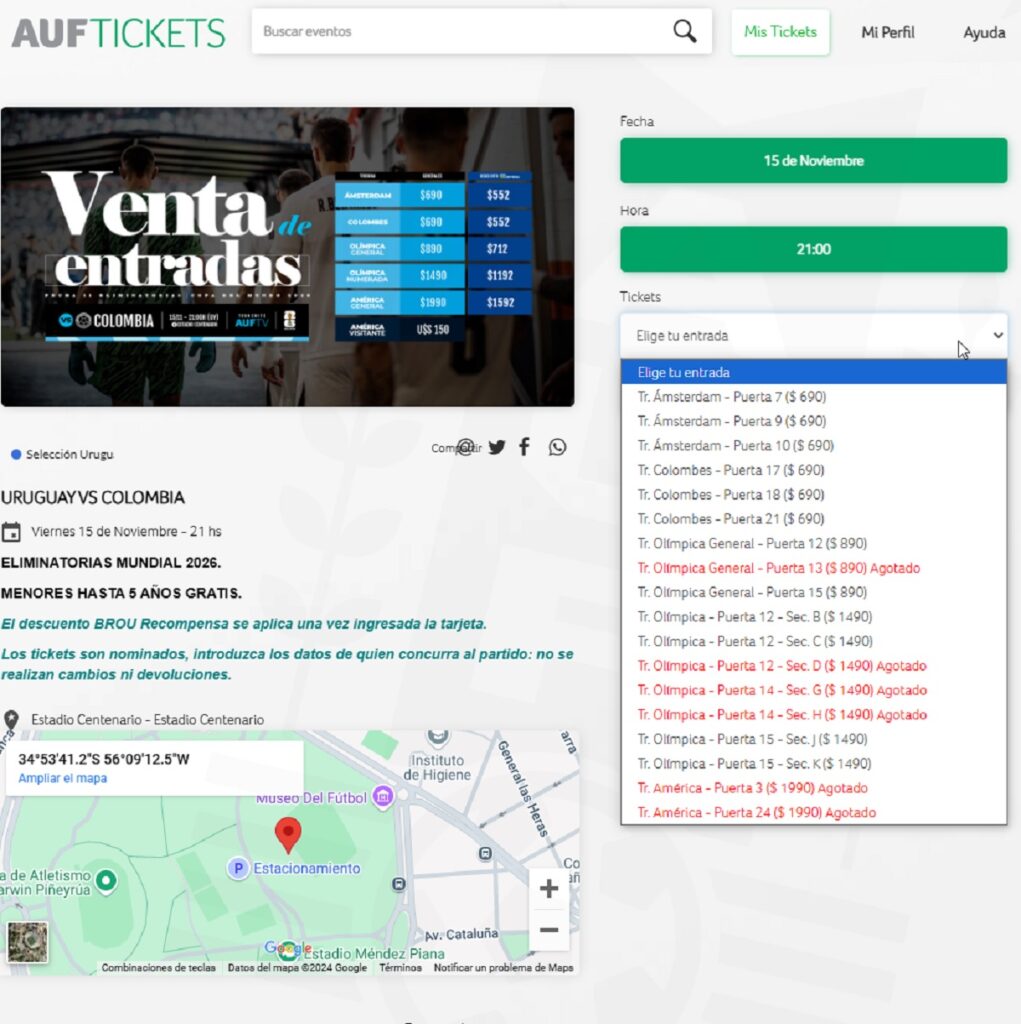Click the URUGUAY VS COLOMBIA title
Screen dimensions: 1021x1024
pos(93,498)
